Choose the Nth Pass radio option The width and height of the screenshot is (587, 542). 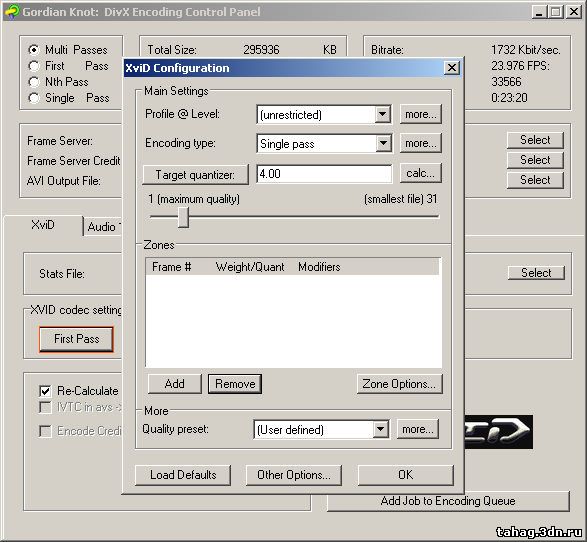[x=34, y=82]
